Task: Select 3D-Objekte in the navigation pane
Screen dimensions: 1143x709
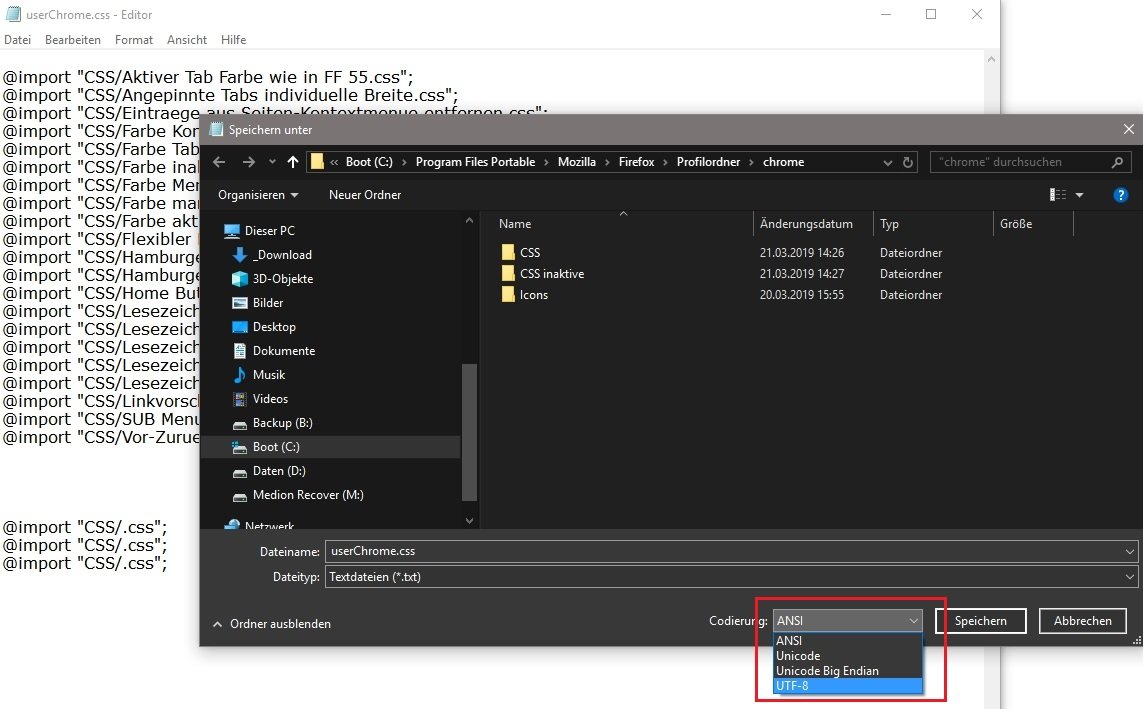Action: tap(282, 279)
